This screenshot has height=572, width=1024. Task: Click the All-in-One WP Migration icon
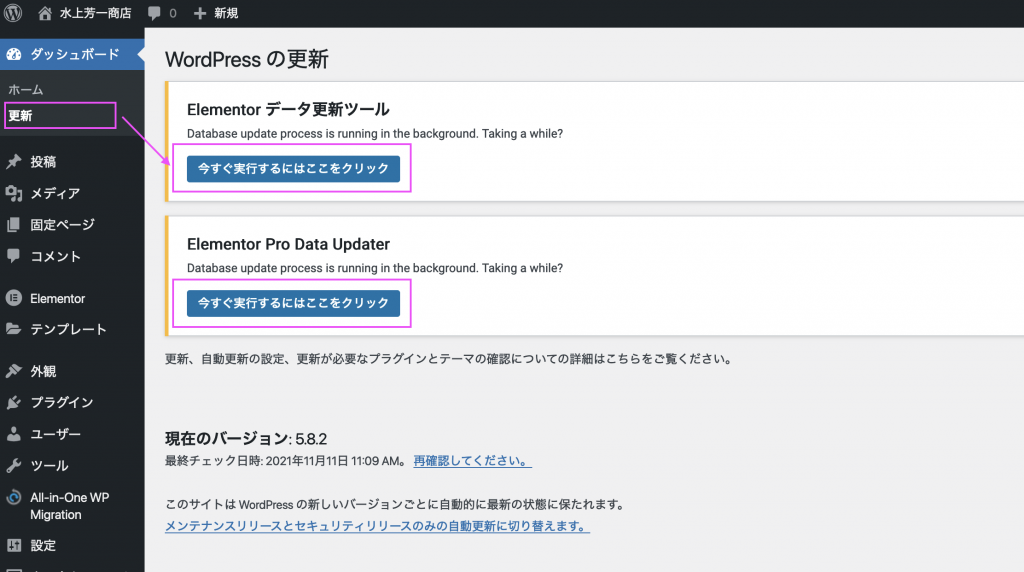click(x=14, y=498)
